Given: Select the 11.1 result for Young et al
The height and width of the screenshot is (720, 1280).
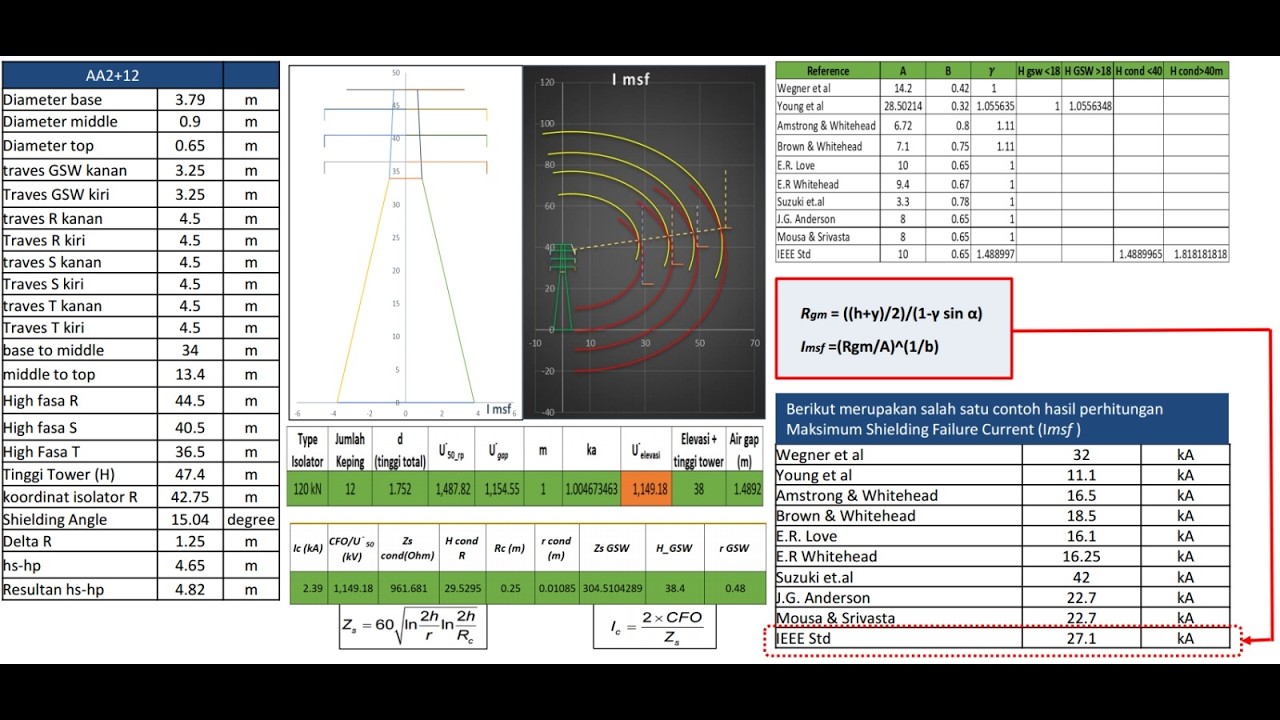Looking at the screenshot, I should [x=1080, y=475].
